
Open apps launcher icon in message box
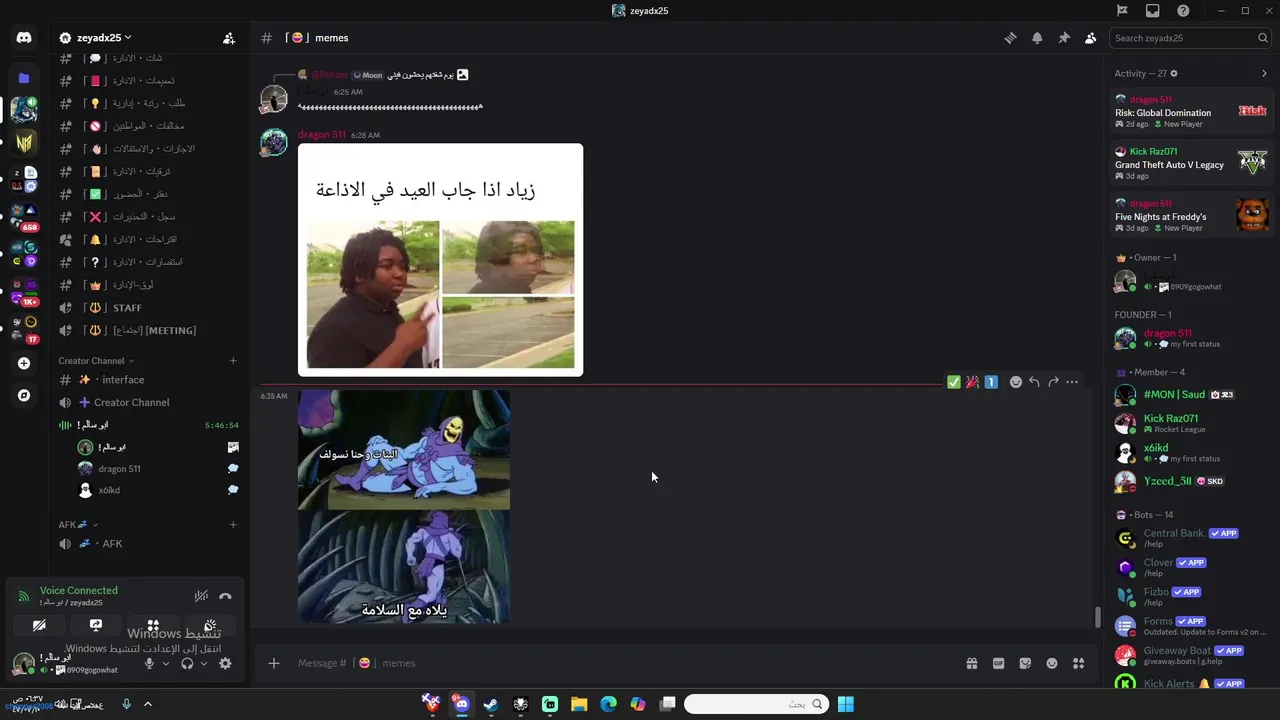pyautogui.click(x=1078, y=663)
